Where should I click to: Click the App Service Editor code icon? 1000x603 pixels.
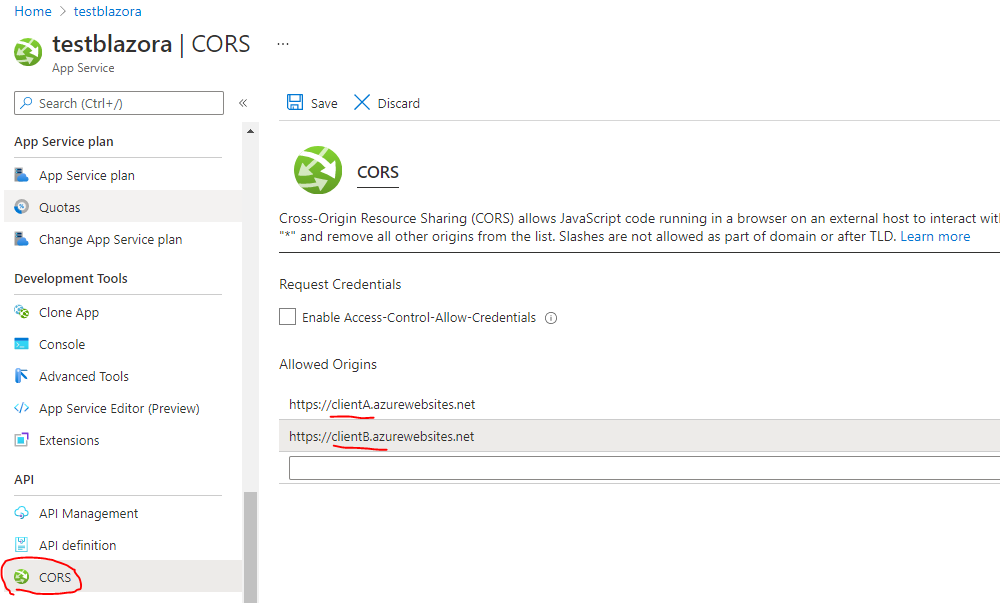22,407
